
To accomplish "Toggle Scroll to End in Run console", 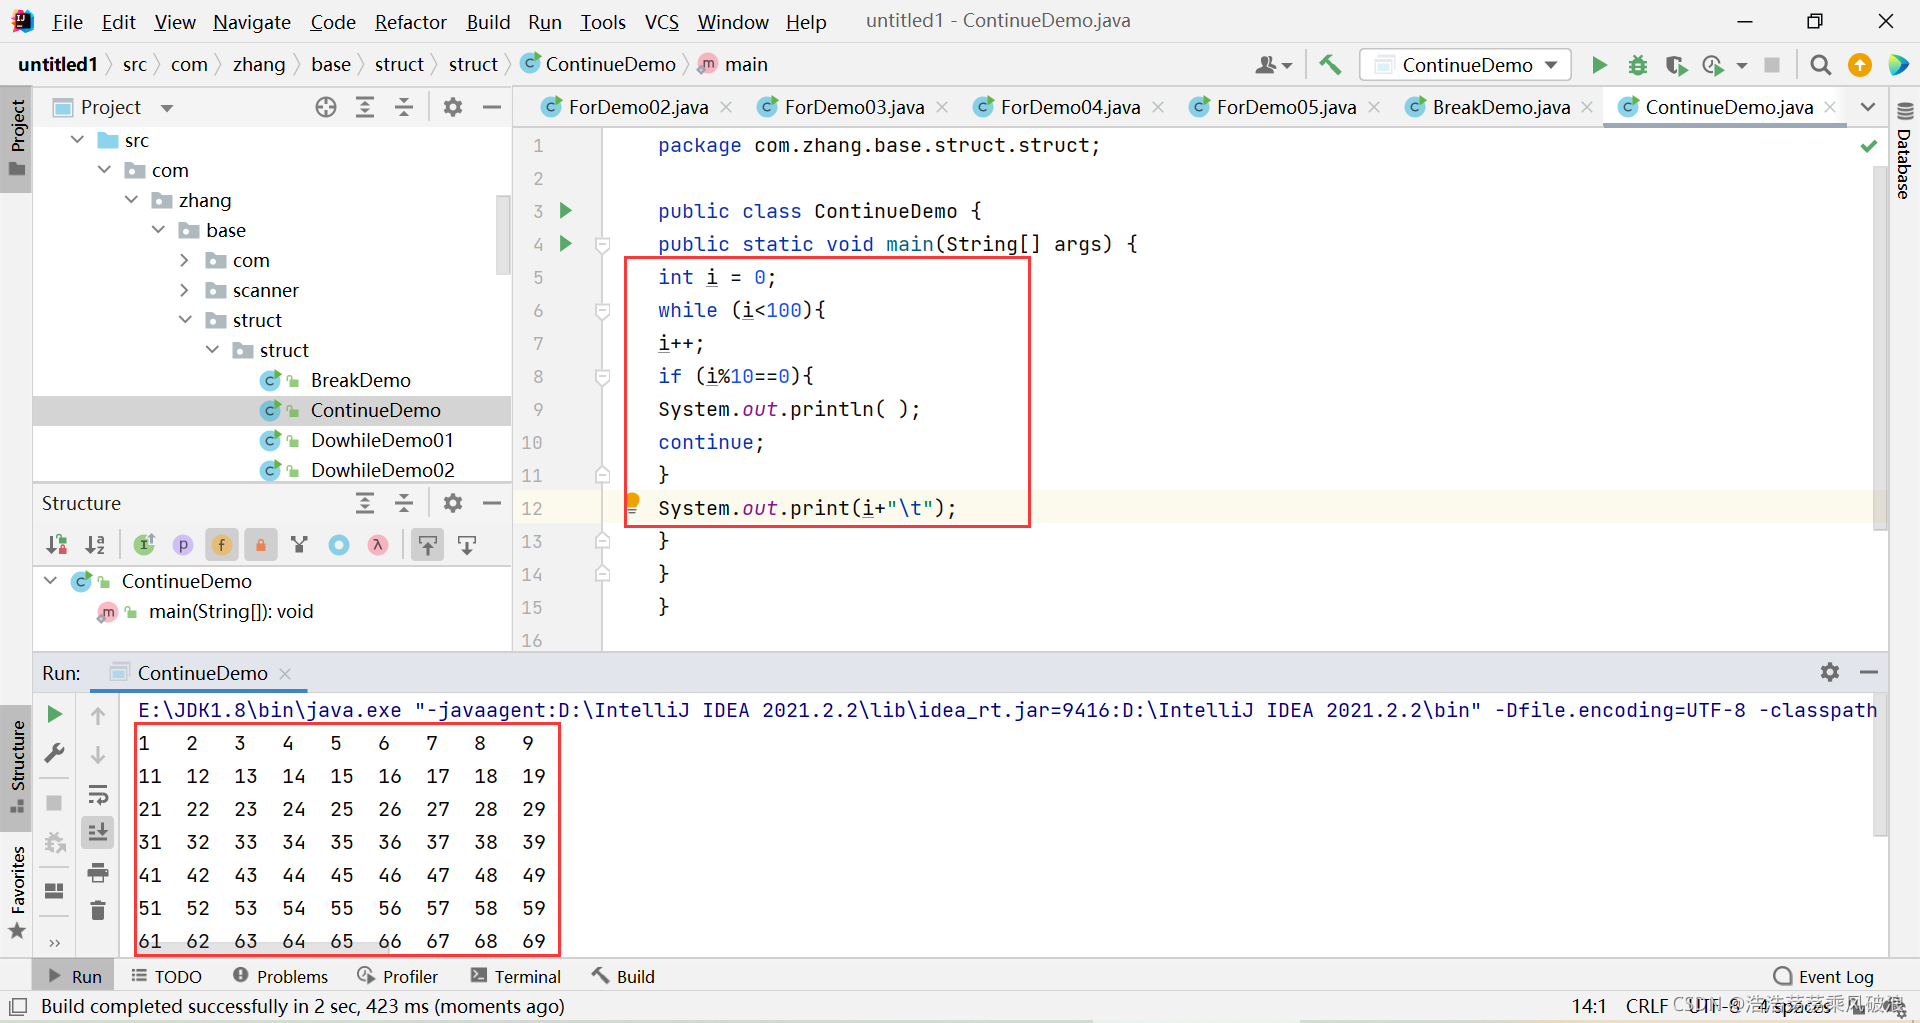I will [97, 832].
